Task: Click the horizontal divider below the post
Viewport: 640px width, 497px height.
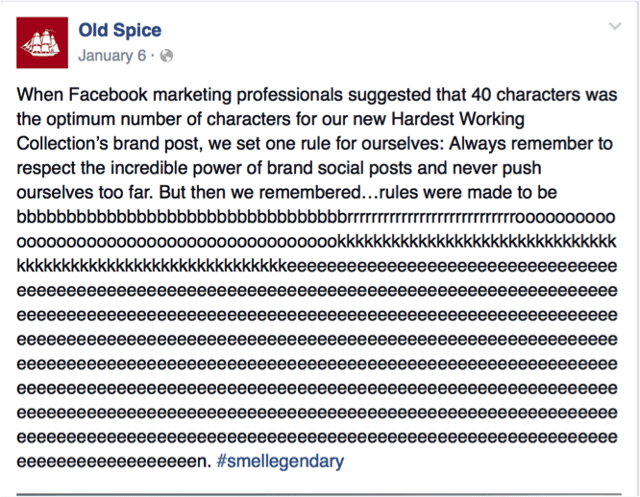Action: click(x=319, y=495)
